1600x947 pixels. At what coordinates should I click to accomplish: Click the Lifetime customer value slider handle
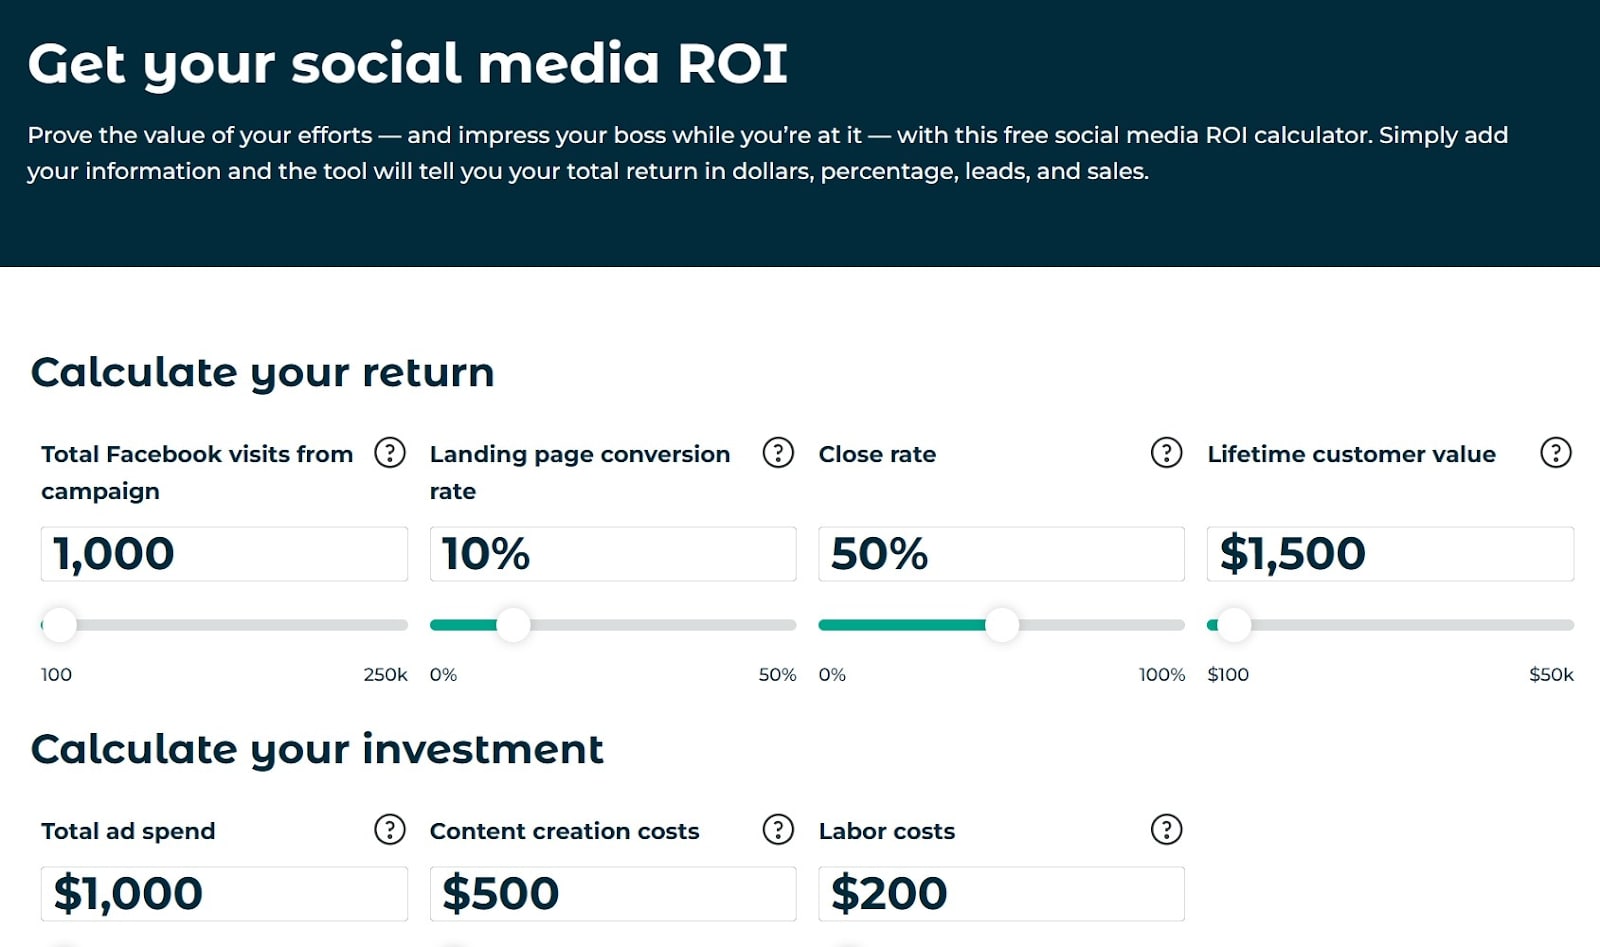[x=1234, y=625]
